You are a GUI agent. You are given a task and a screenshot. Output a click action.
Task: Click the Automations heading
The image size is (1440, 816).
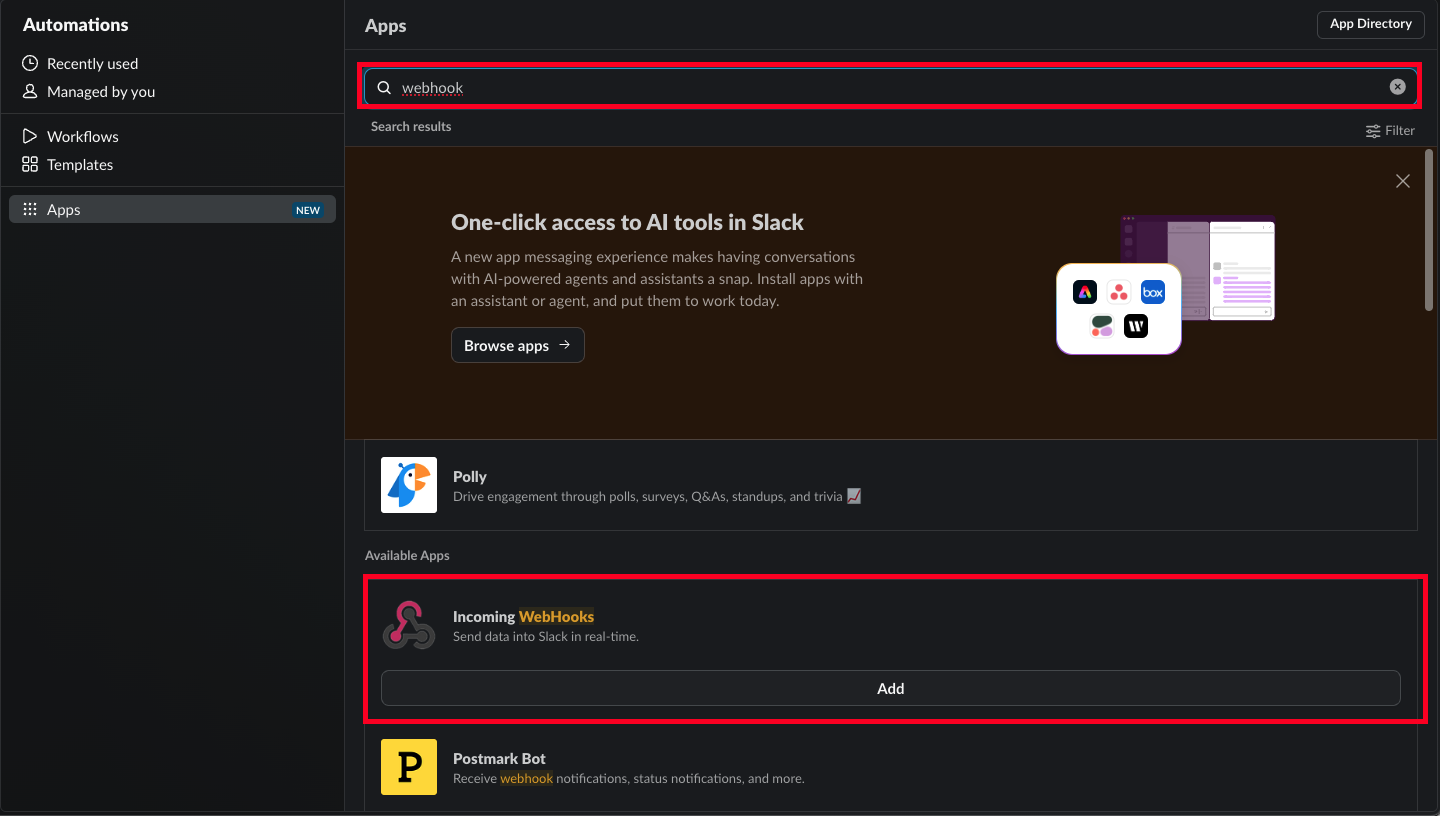[76, 24]
